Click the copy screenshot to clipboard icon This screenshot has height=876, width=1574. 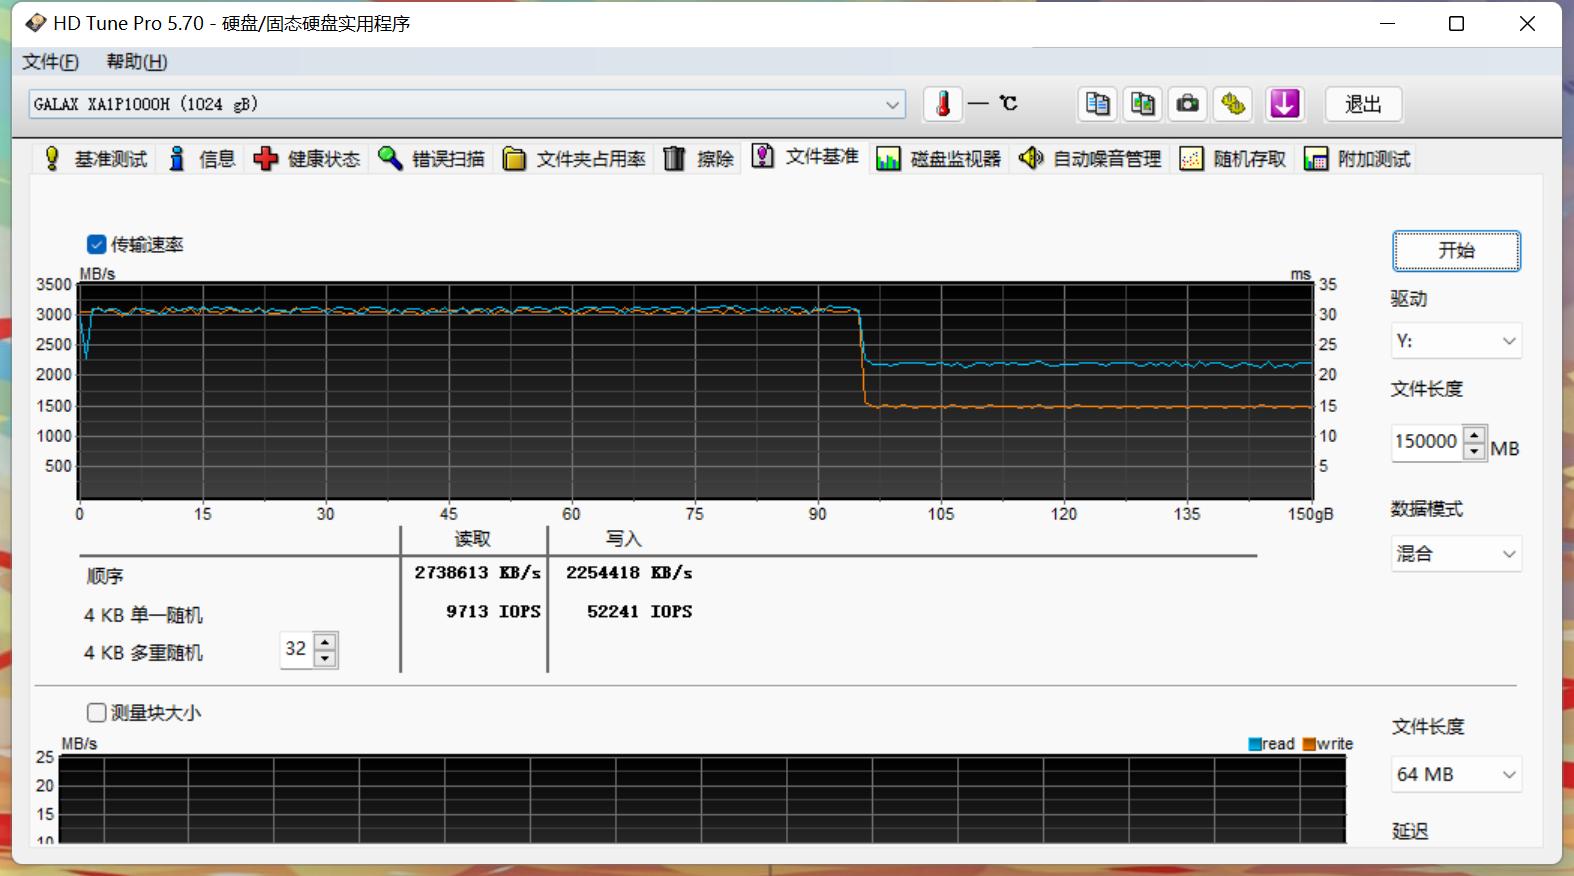click(x=1142, y=104)
